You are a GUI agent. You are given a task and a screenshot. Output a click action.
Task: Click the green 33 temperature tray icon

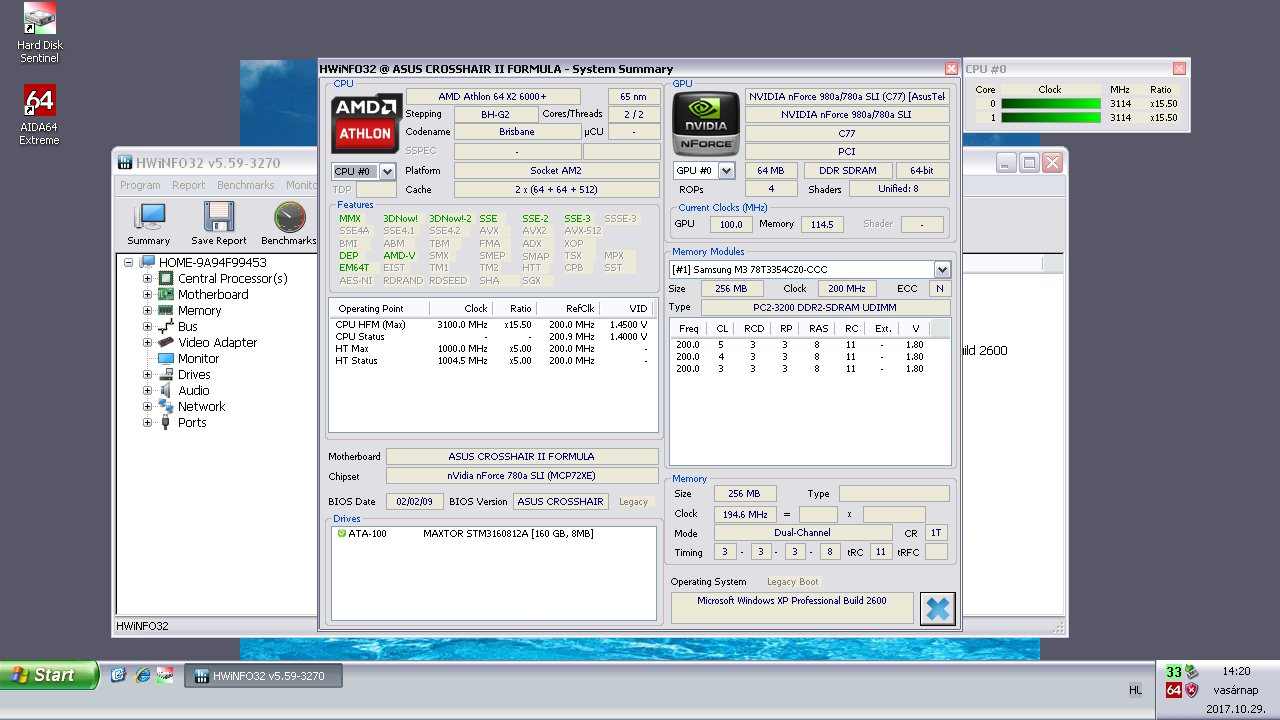tap(1174, 672)
